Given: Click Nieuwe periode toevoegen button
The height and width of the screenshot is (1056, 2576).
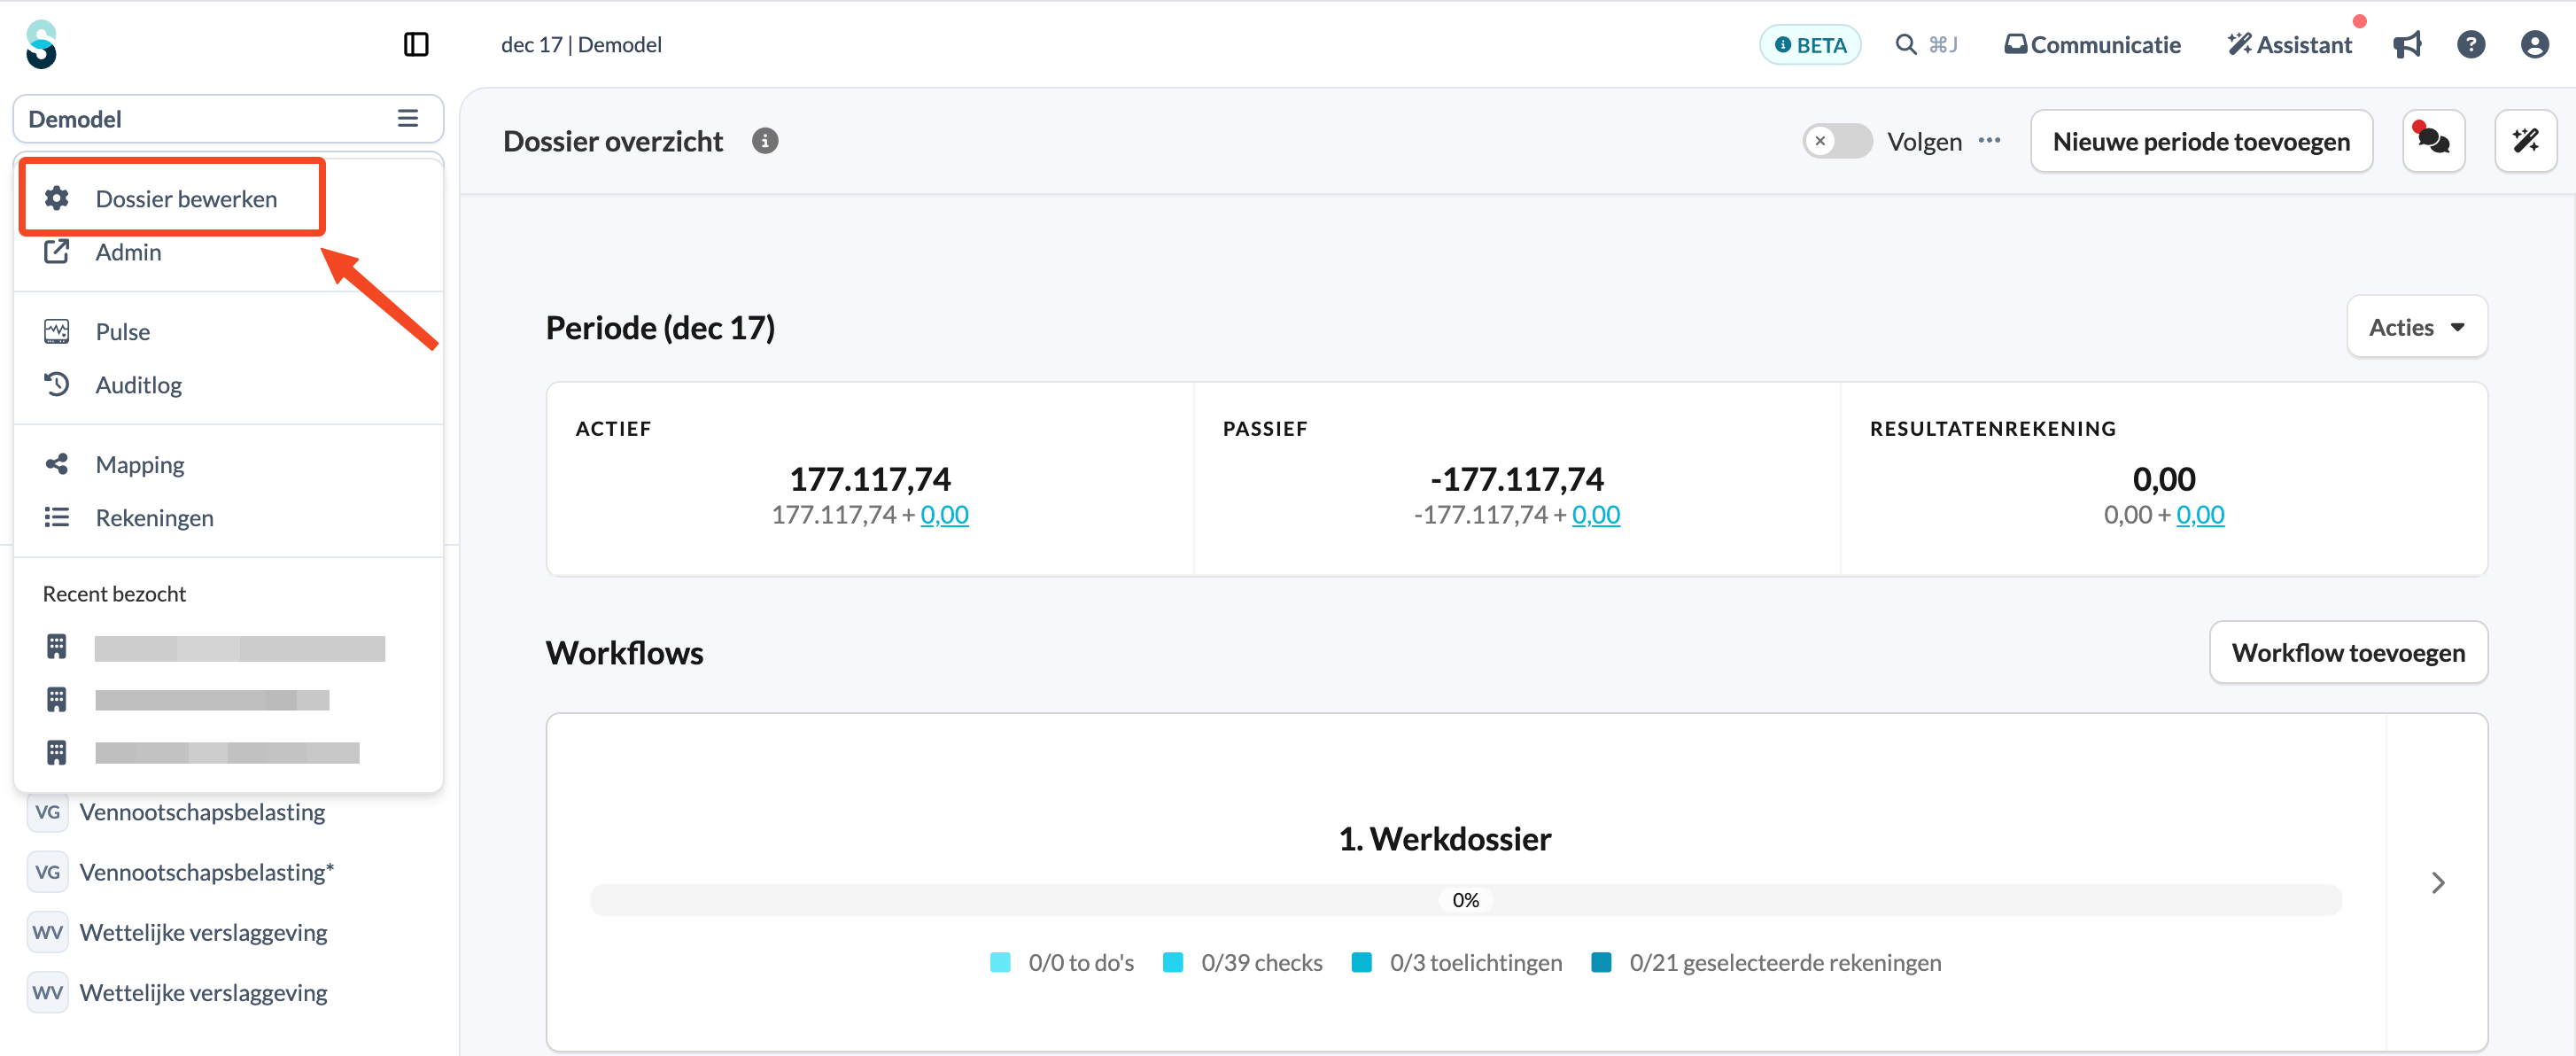Looking at the screenshot, I should pos(2201,141).
